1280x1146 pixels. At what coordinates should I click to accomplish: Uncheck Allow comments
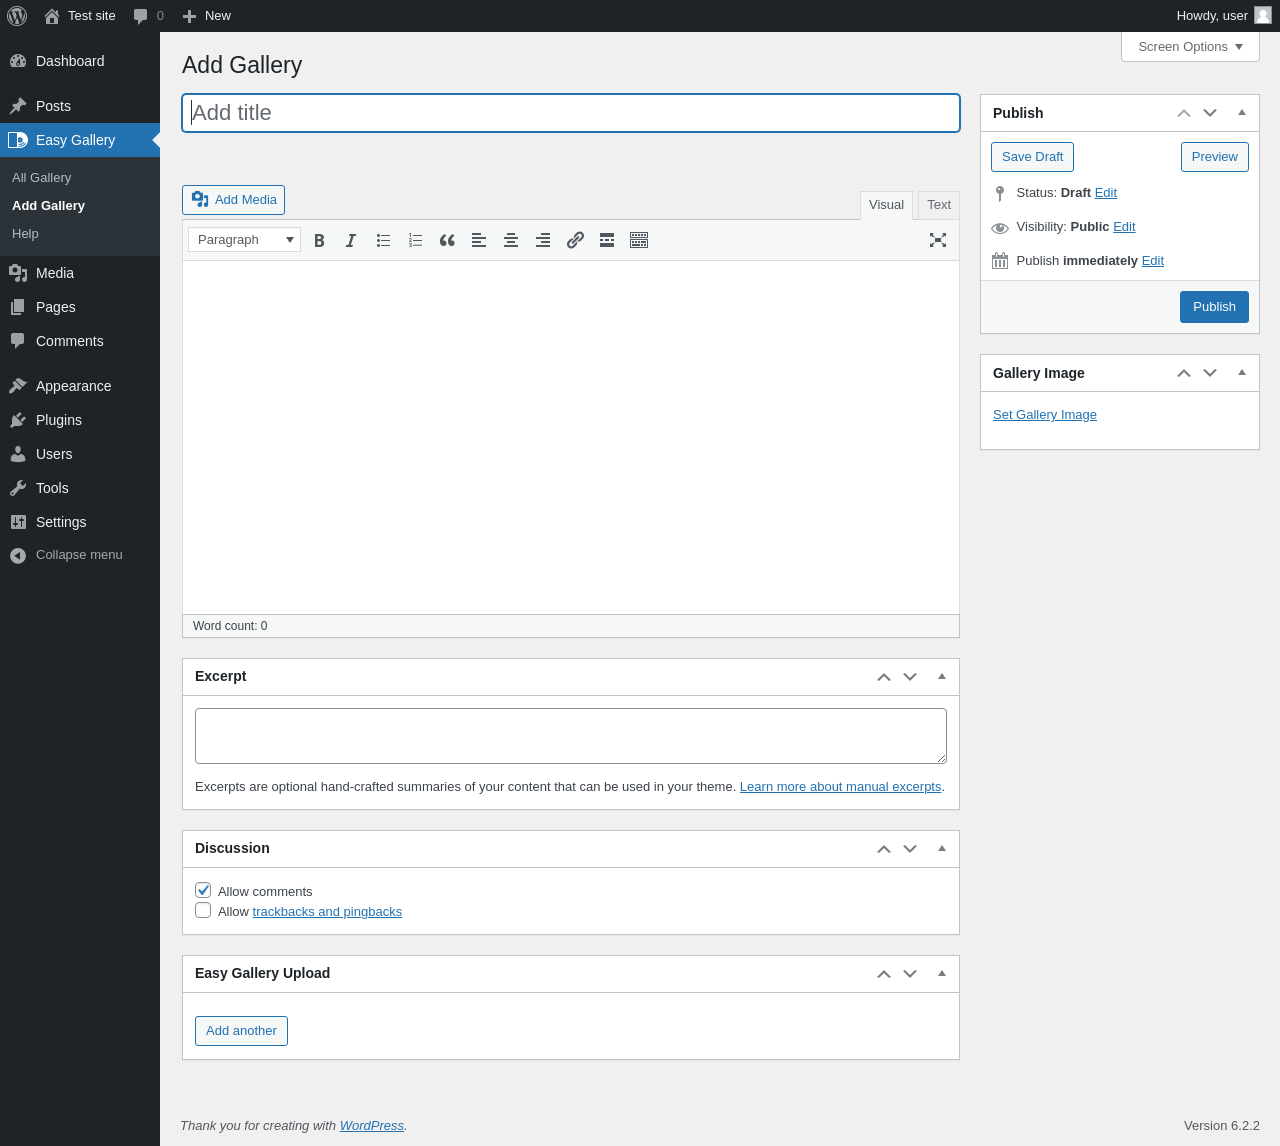[203, 890]
